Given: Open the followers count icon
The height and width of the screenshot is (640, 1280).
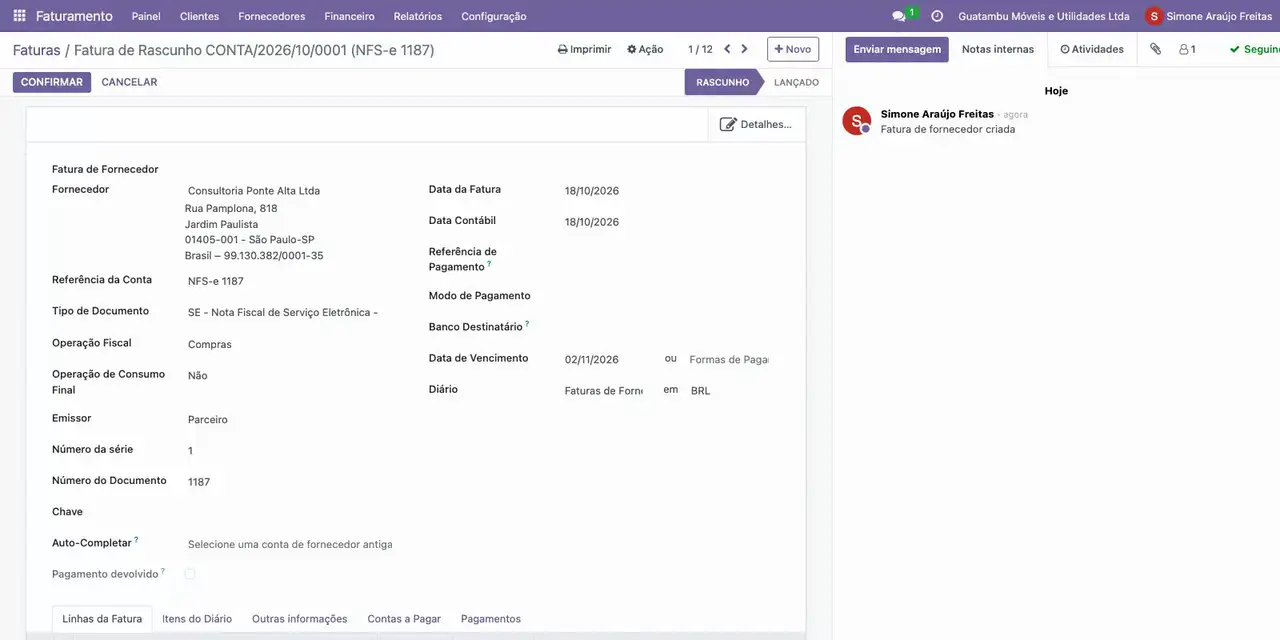Looking at the screenshot, I should click(x=1187, y=49).
